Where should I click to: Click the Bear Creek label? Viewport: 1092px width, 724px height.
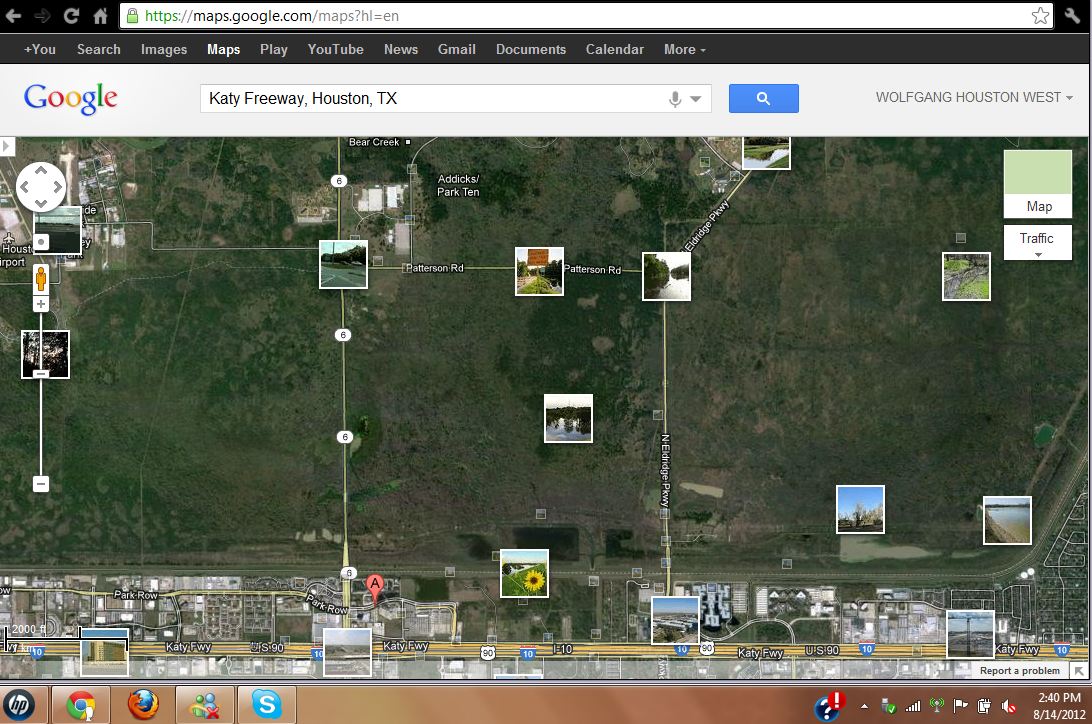point(374,142)
